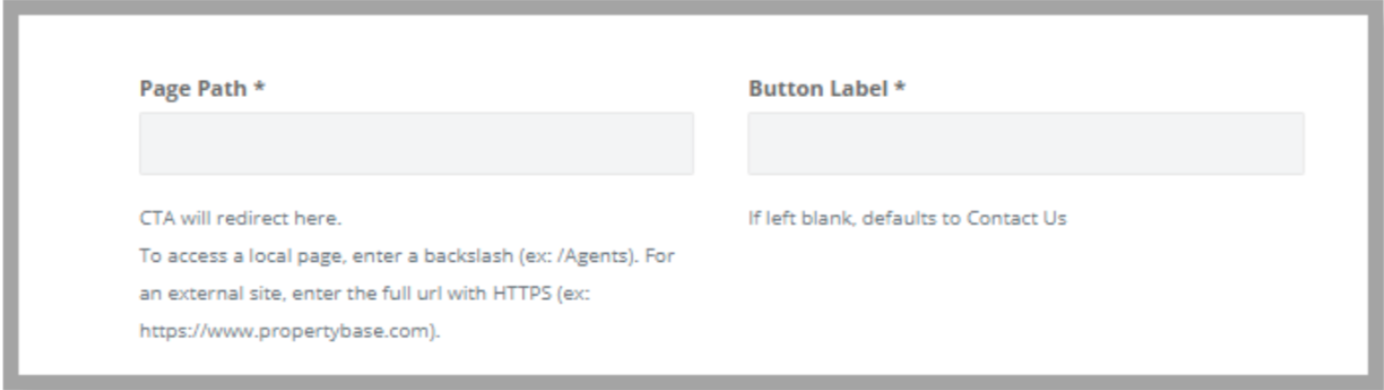
Task: Select the required asterisk next to Page Path
Action: (x=260, y=87)
